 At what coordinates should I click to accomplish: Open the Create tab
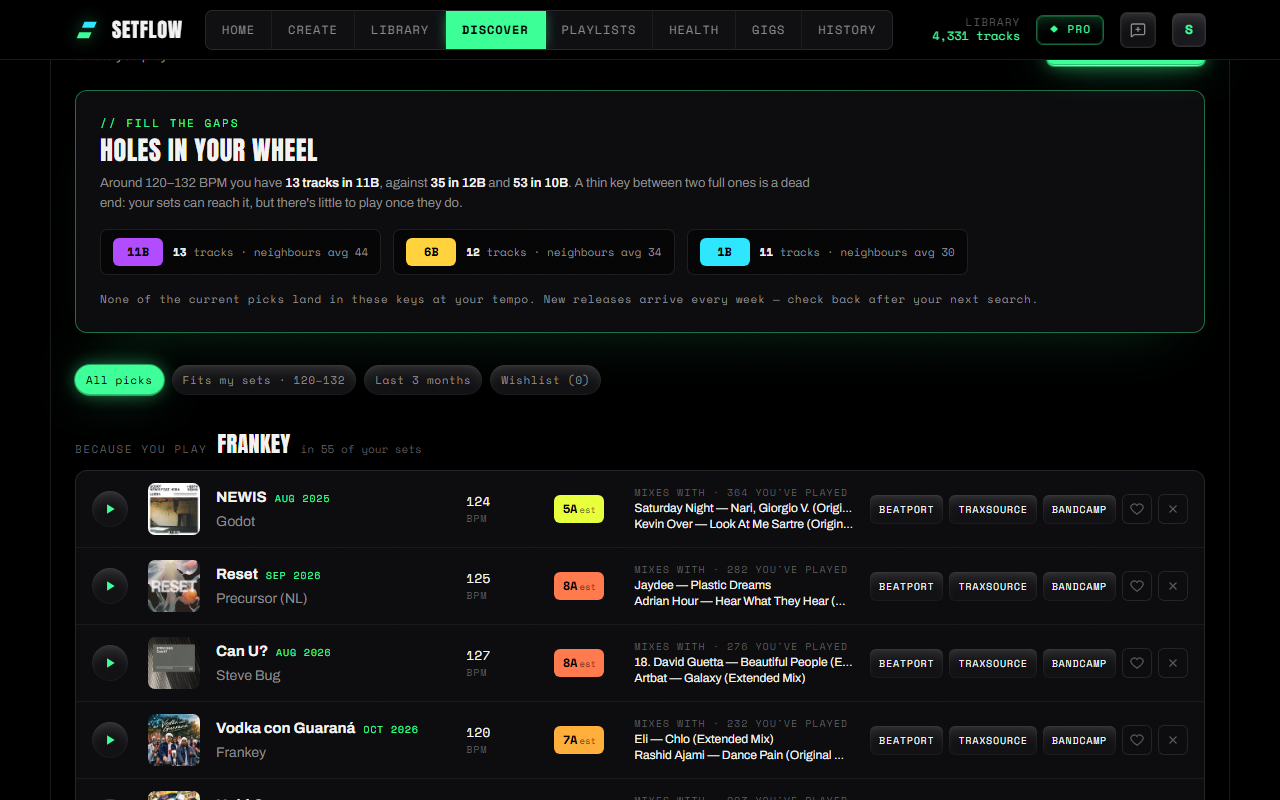(x=313, y=30)
